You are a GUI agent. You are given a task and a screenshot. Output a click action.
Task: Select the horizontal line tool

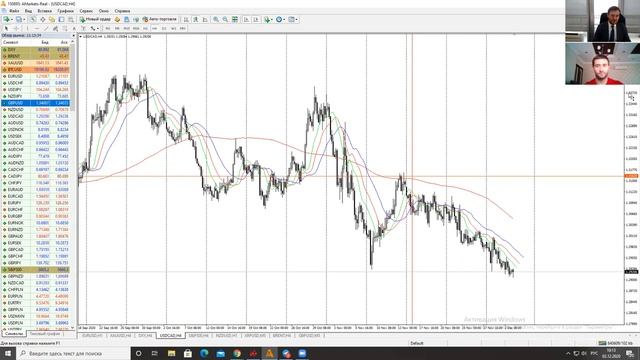(37, 28)
